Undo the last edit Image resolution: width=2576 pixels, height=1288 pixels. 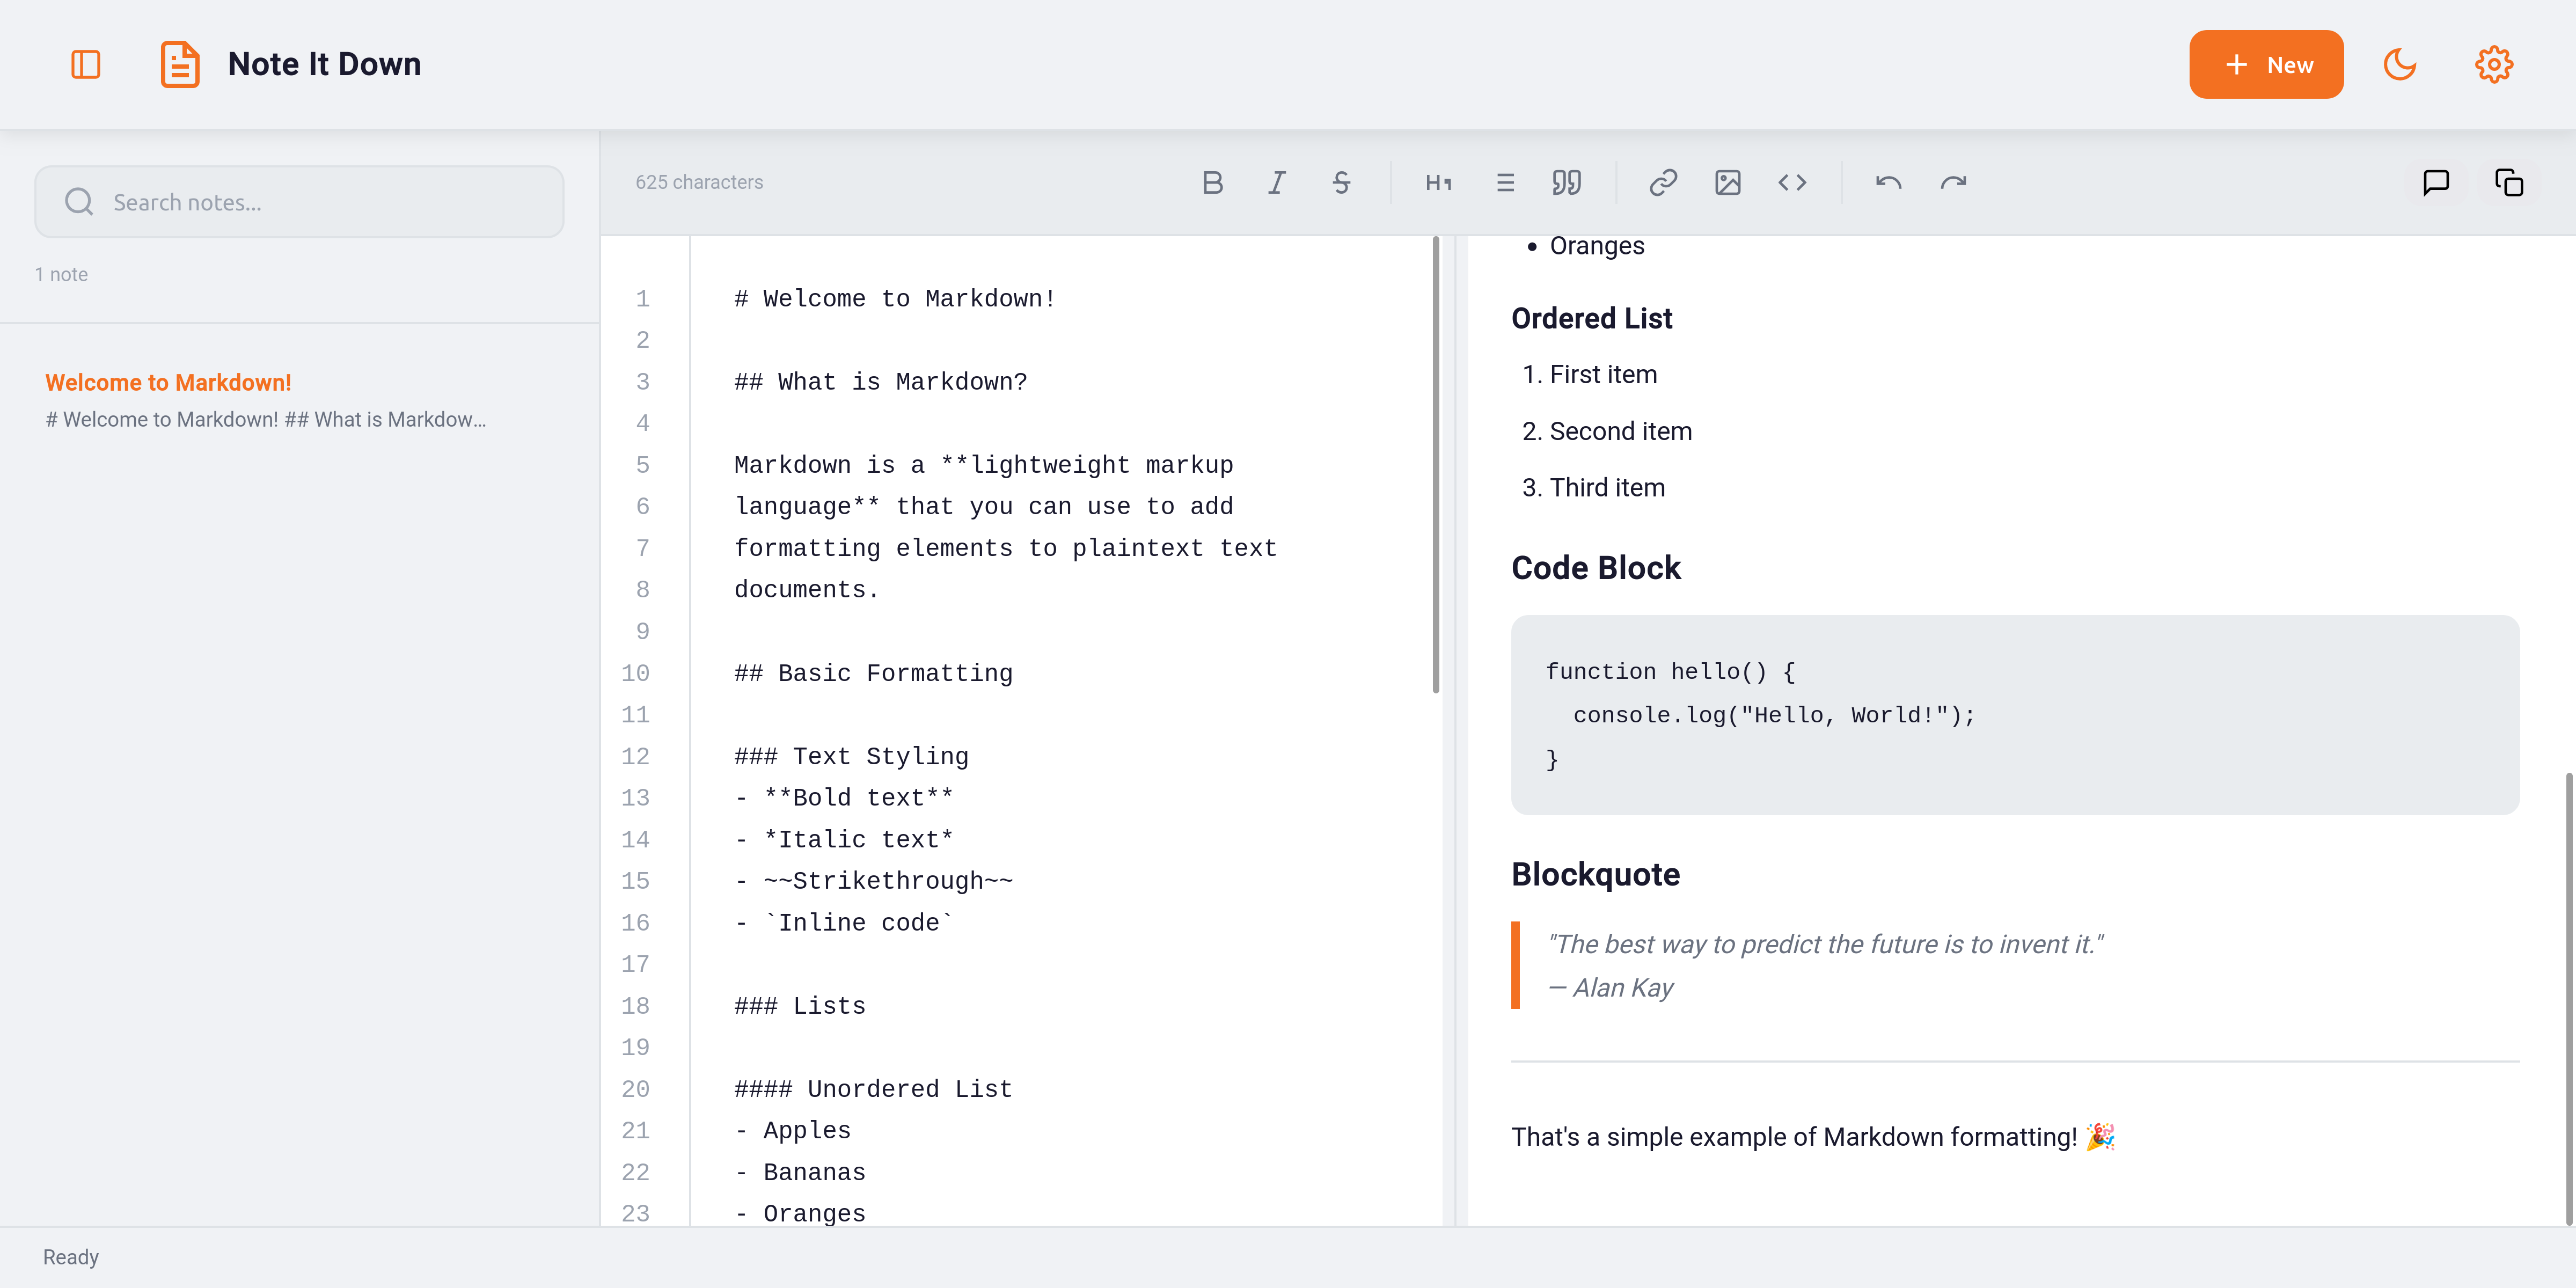(x=1888, y=182)
